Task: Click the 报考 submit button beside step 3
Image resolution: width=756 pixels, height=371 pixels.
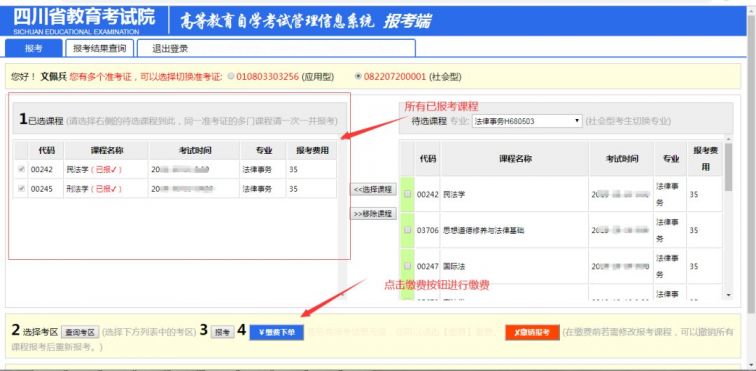Action: pos(222,332)
